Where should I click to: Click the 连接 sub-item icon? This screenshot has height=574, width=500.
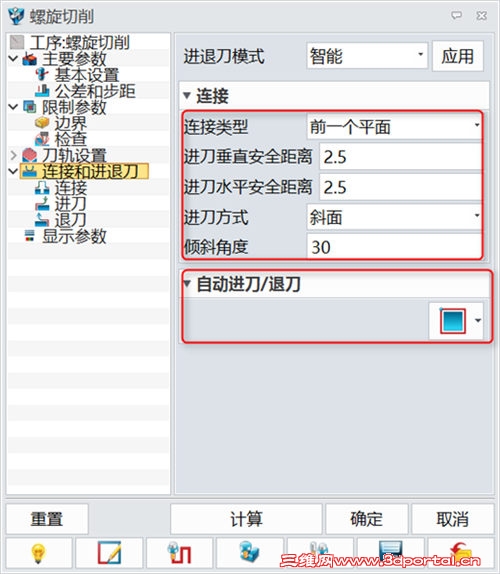[x=42, y=187]
